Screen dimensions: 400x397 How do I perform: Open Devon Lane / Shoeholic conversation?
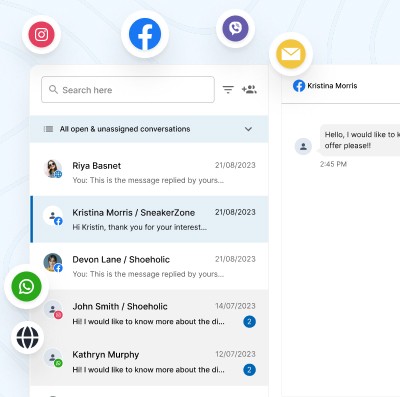[x=149, y=266]
